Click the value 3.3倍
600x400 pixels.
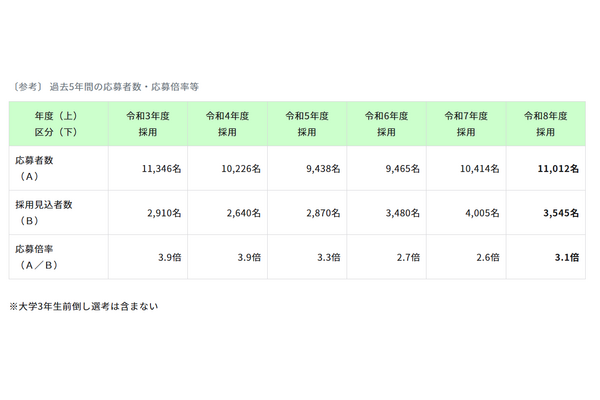(x=329, y=257)
